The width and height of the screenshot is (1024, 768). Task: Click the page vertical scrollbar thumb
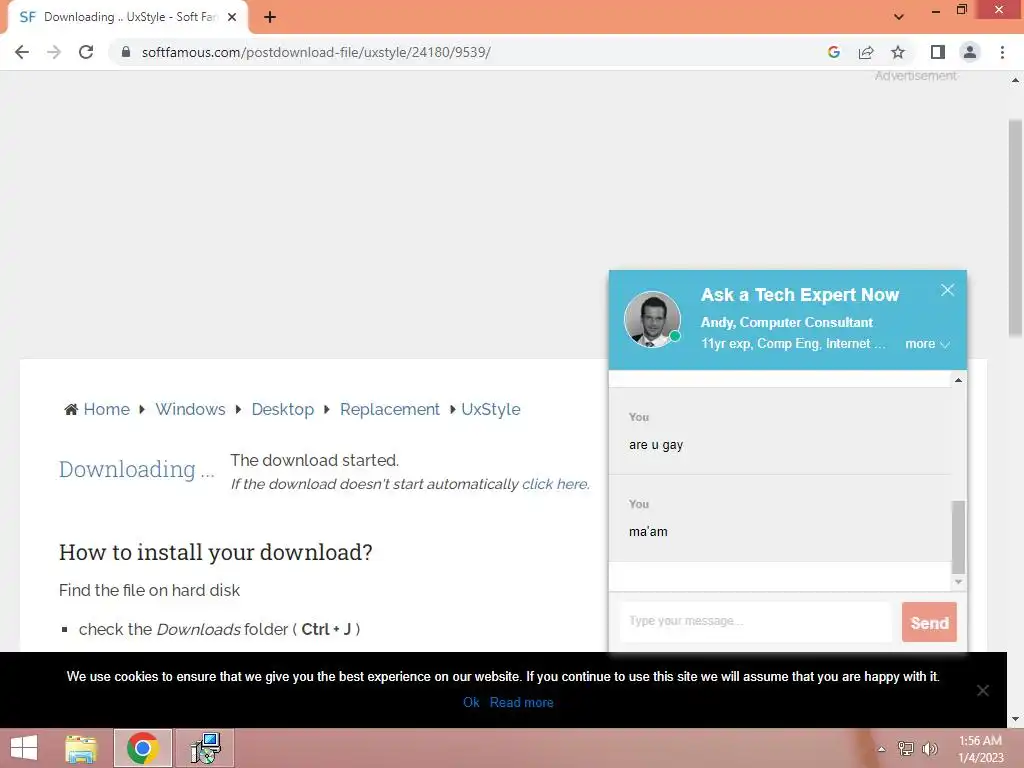pos(1015,229)
